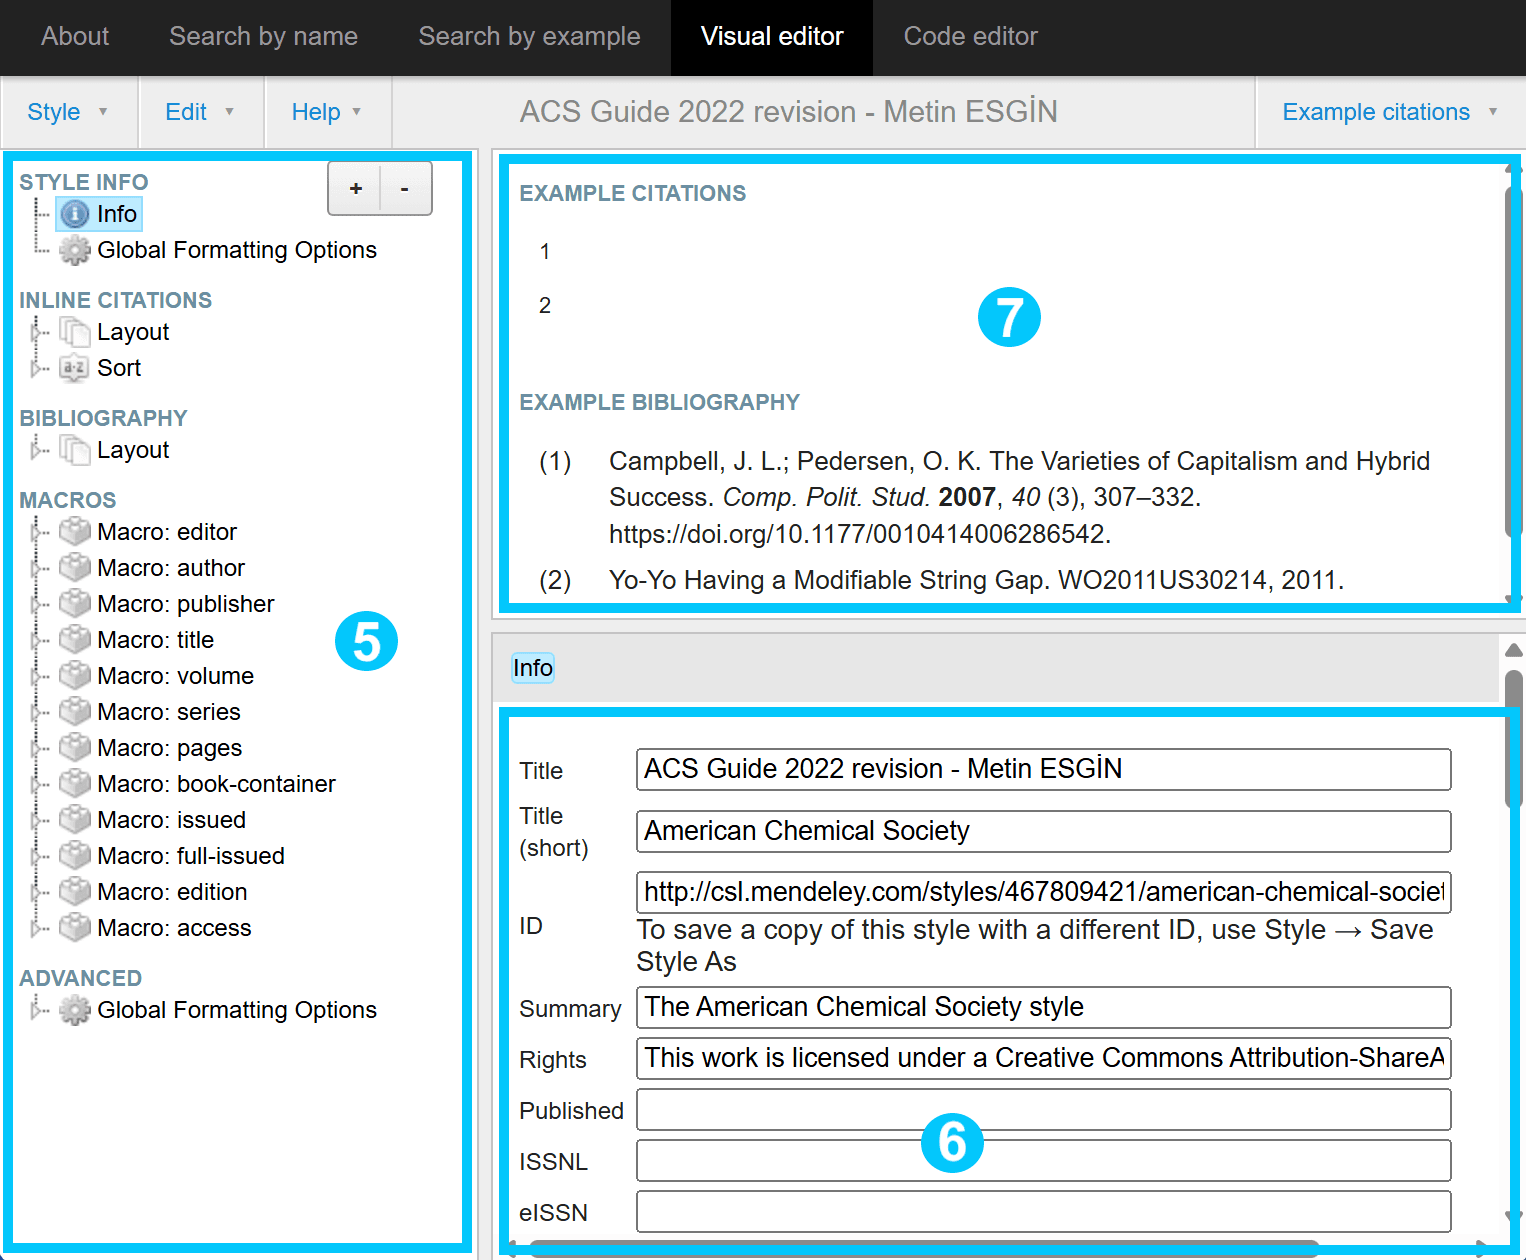Image resolution: width=1526 pixels, height=1260 pixels.
Task: Open the Example citations dropdown
Action: click(x=1389, y=112)
